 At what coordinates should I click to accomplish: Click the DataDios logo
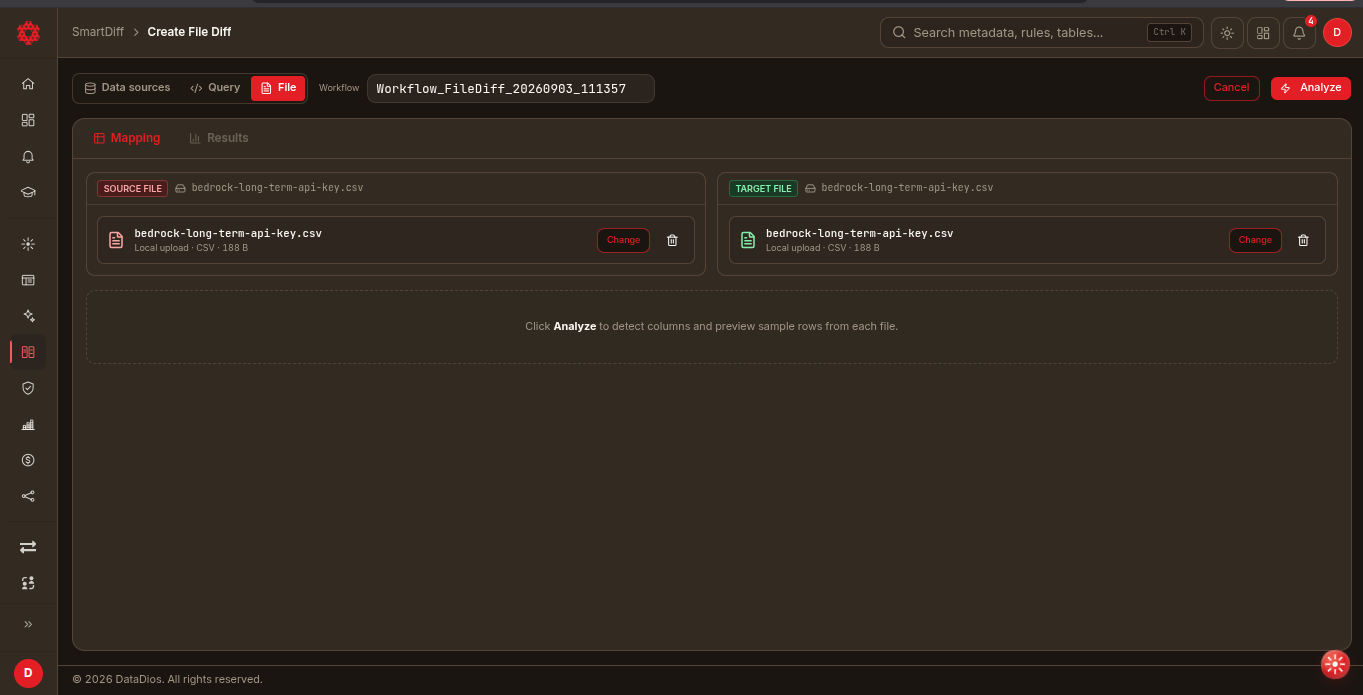click(x=28, y=33)
